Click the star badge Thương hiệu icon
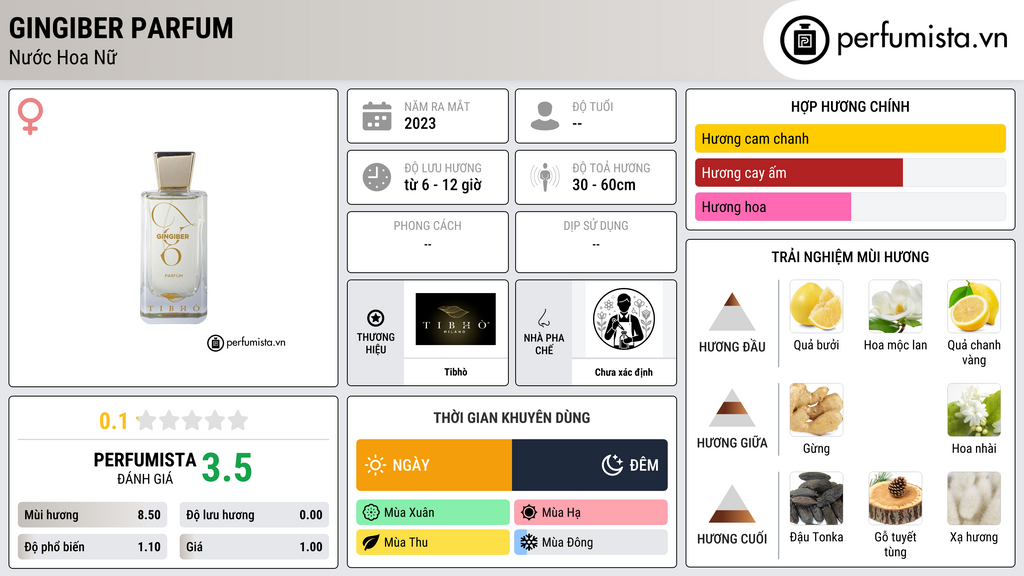 376,318
